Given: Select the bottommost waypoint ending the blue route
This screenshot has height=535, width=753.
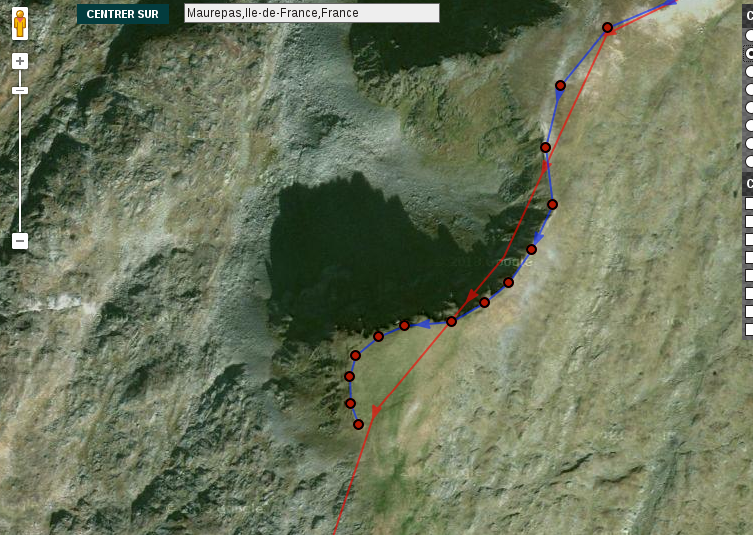Looking at the screenshot, I should coord(358,425).
